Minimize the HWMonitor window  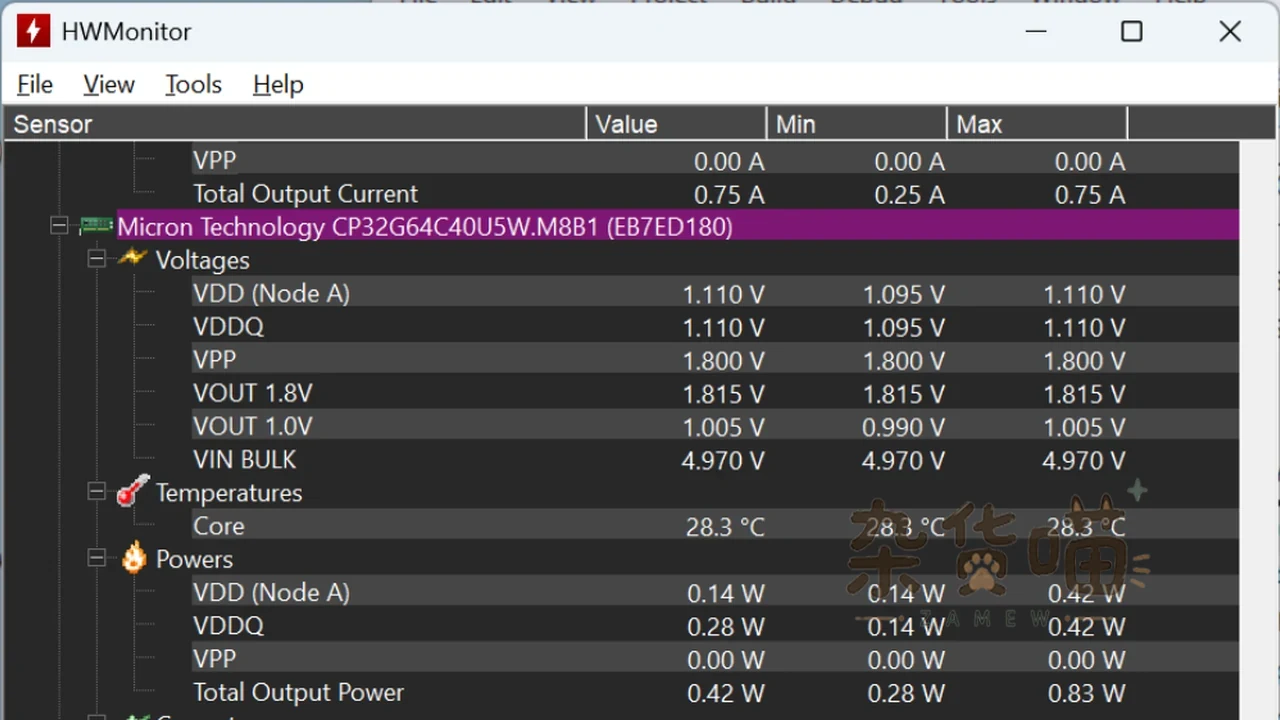[x=1036, y=32]
